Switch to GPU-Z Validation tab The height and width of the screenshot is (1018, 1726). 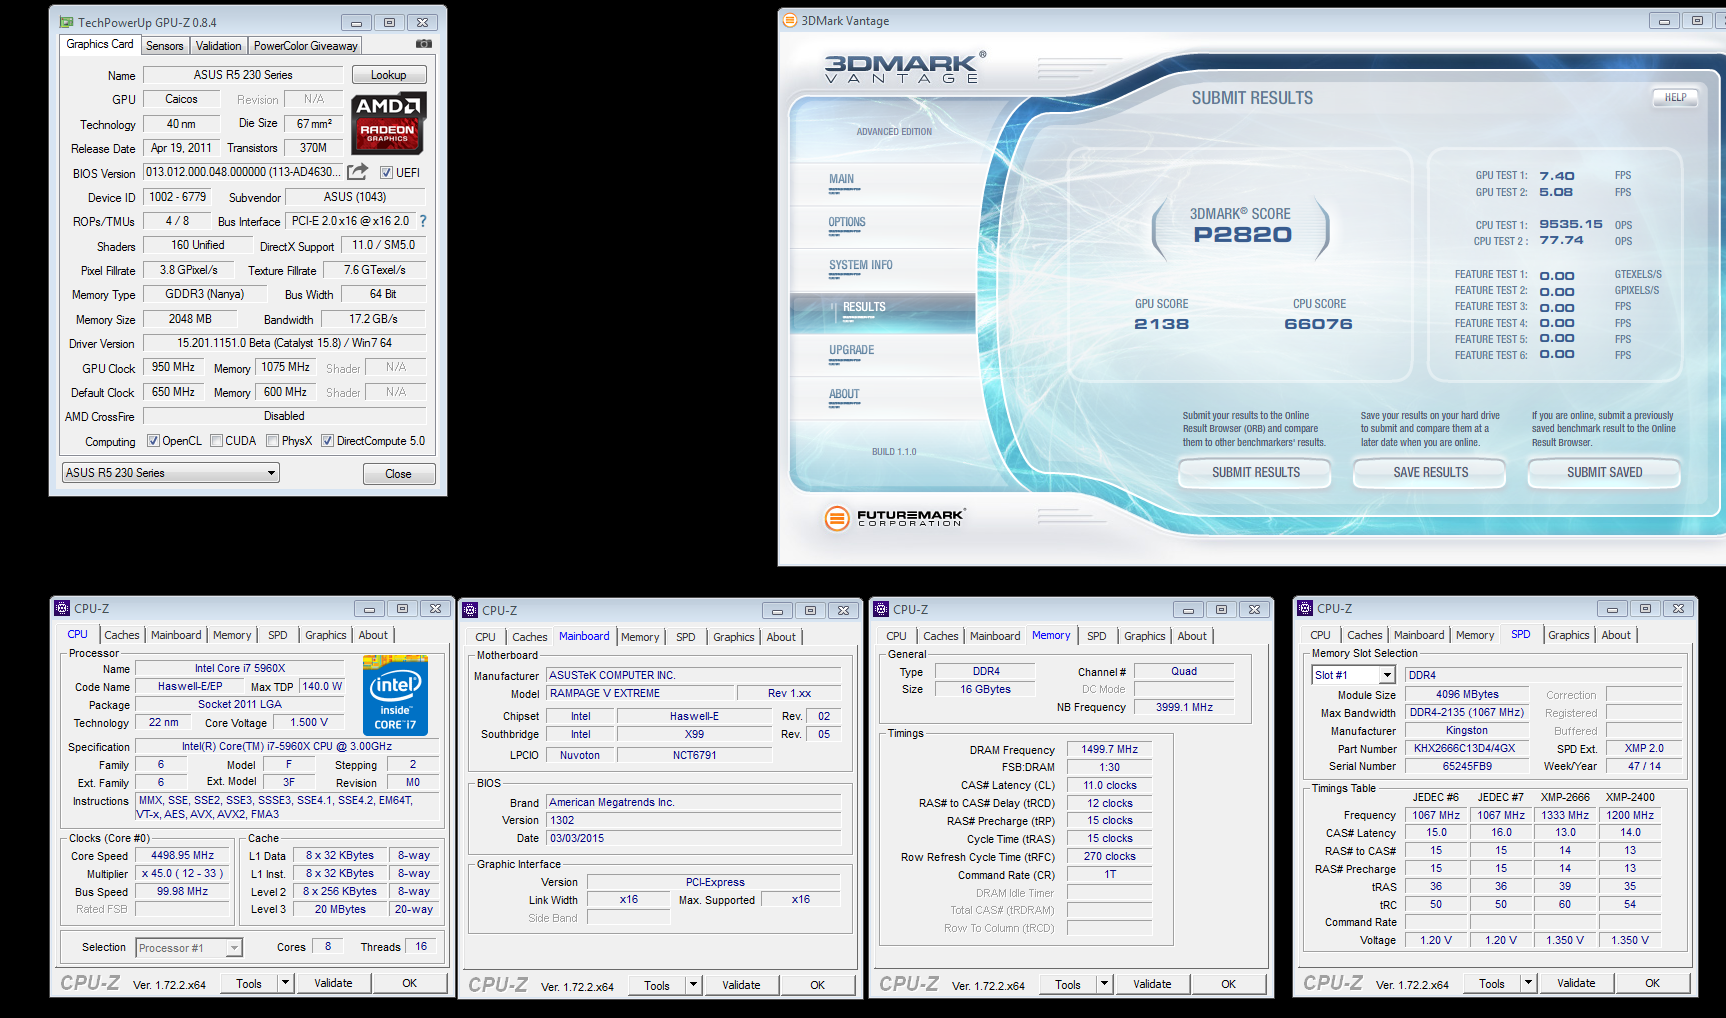point(218,46)
